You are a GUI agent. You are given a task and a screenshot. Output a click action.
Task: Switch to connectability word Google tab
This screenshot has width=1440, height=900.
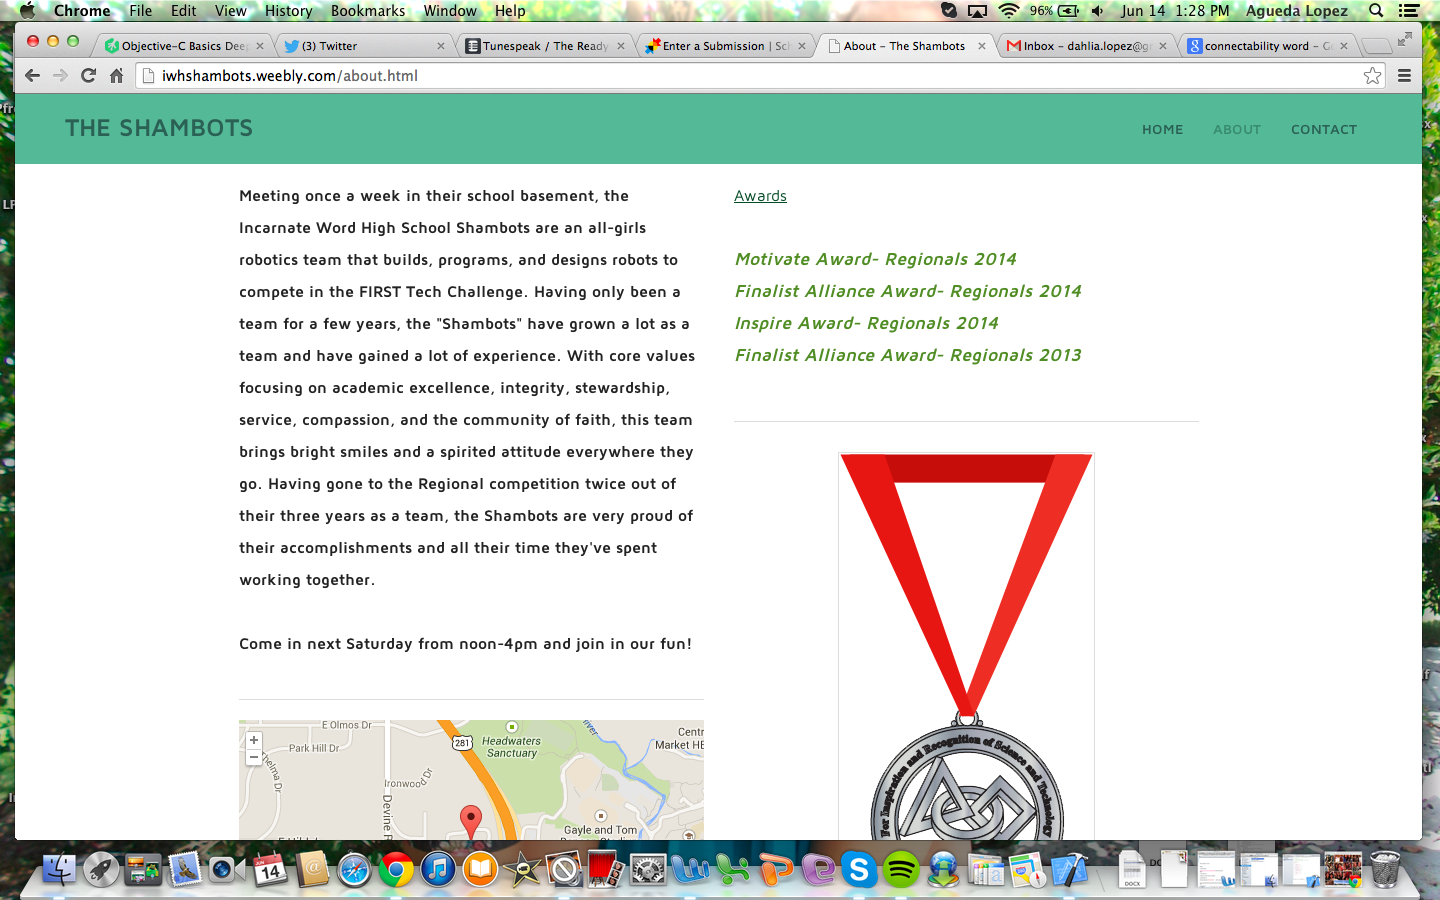pos(1266,46)
